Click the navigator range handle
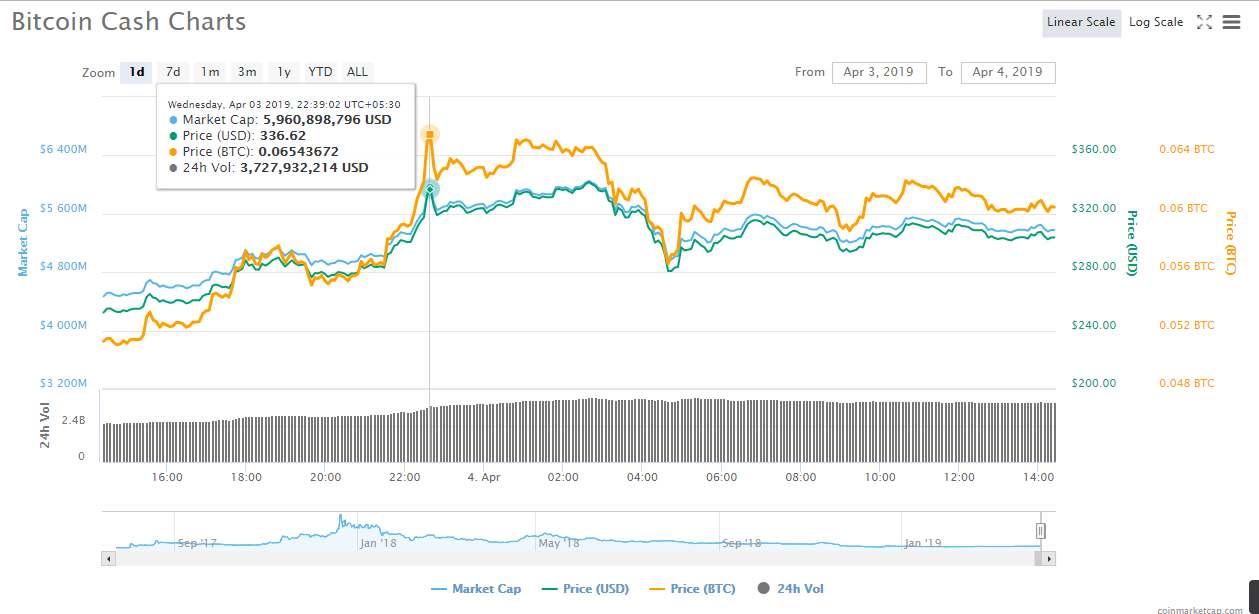The height and width of the screenshot is (614, 1259). (x=1041, y=531)
